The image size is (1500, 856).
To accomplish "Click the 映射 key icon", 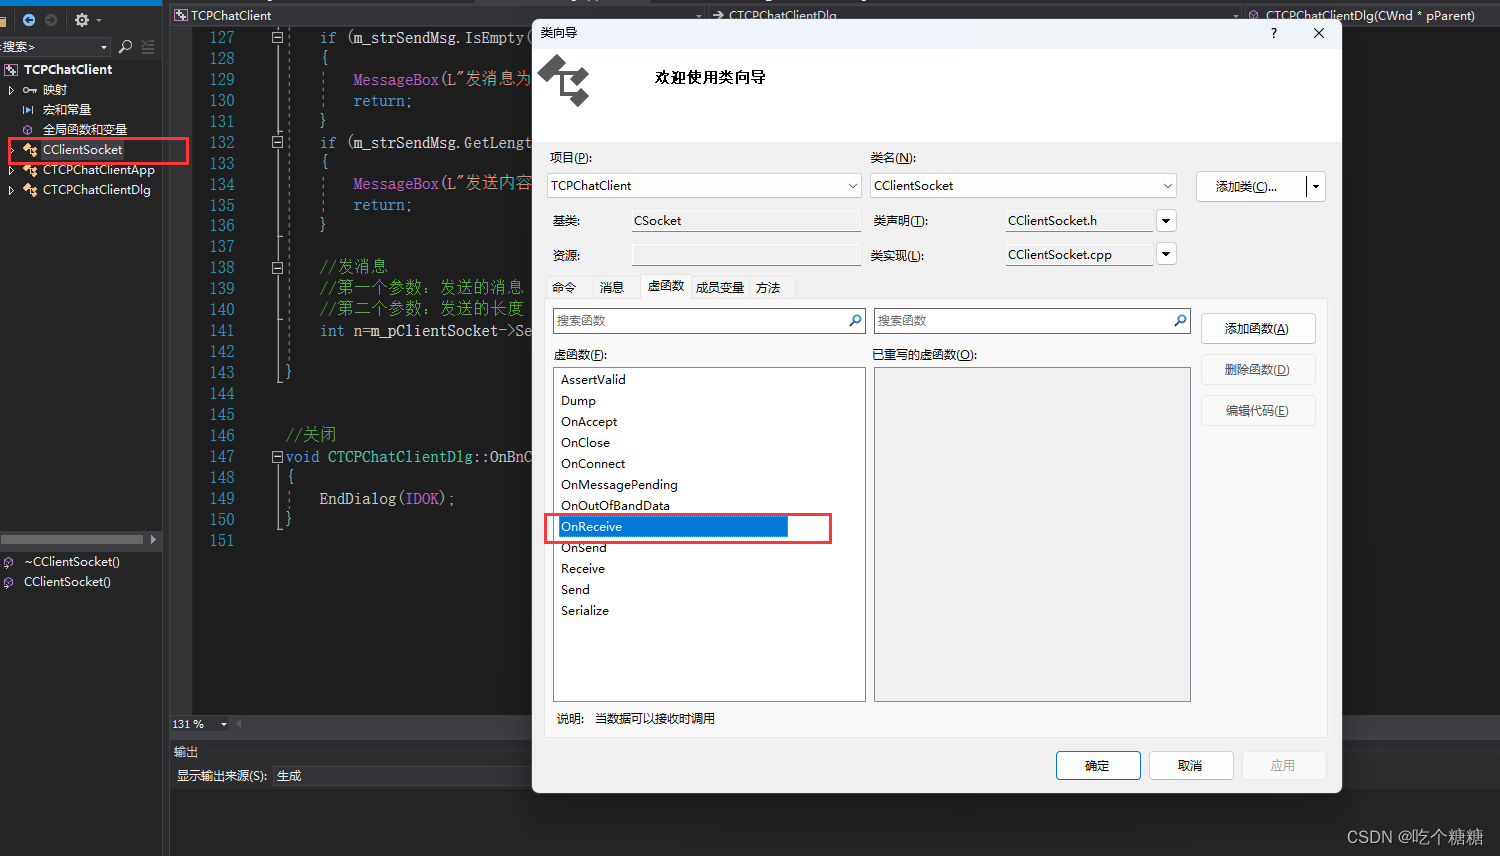I will pyautogui.click(x=30, y=90).
